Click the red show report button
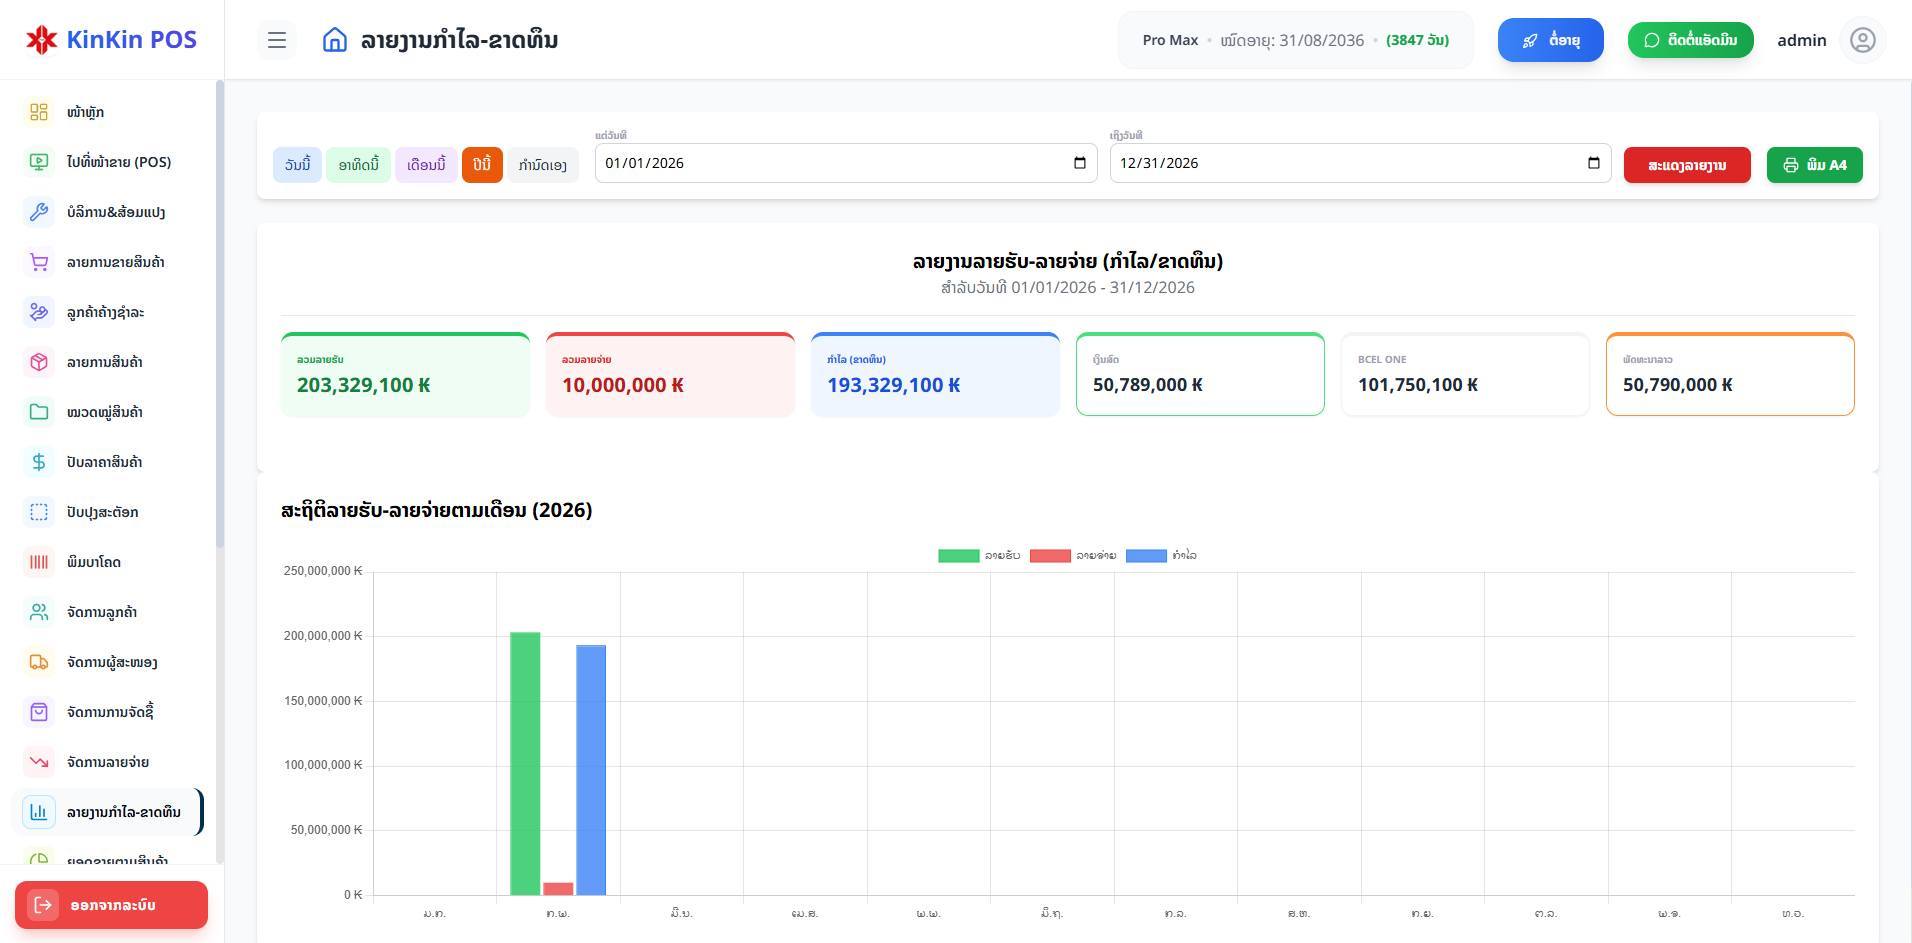This screenshot has height=943, width=1912. pyautogui.click(x=1686, y=165)
